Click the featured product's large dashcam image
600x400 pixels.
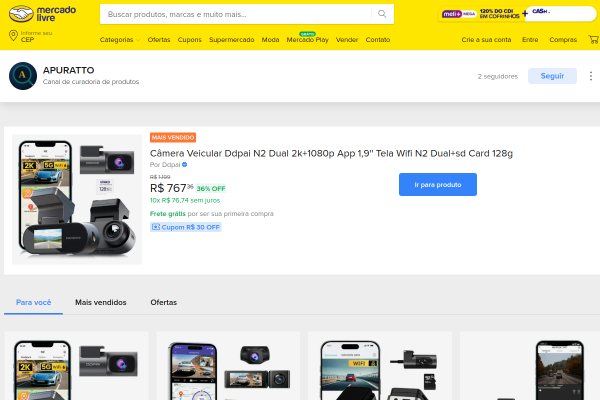tap(77, 199)
